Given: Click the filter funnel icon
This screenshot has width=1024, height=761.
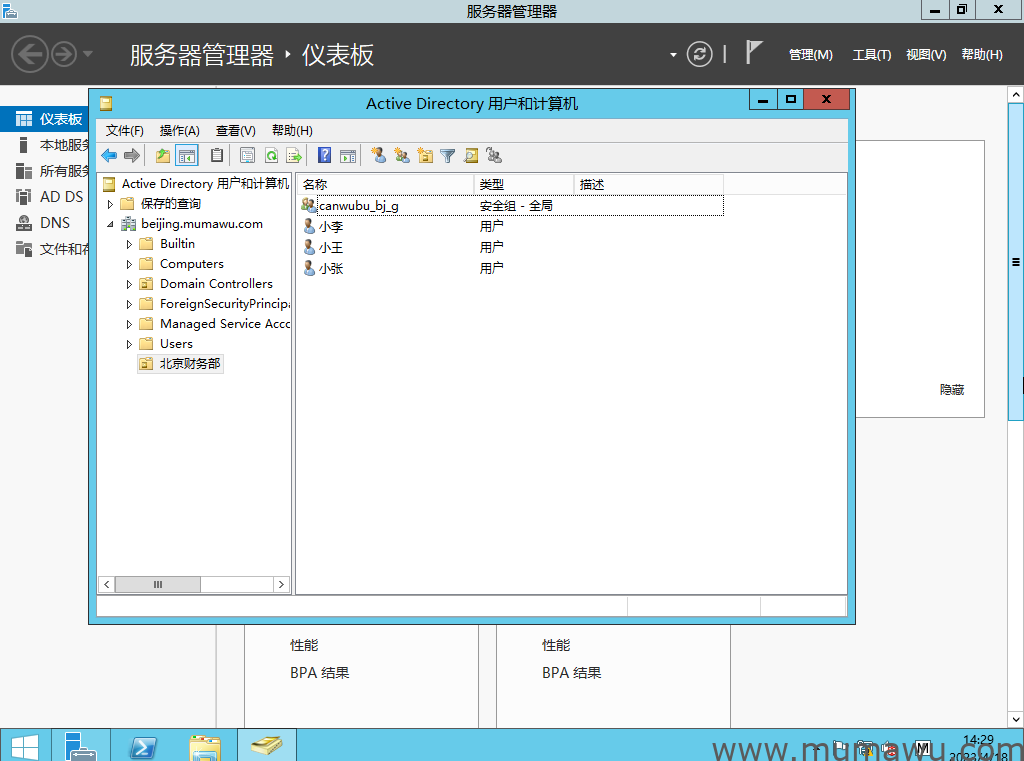Looking at the screenshot, I should coord(448,155).
